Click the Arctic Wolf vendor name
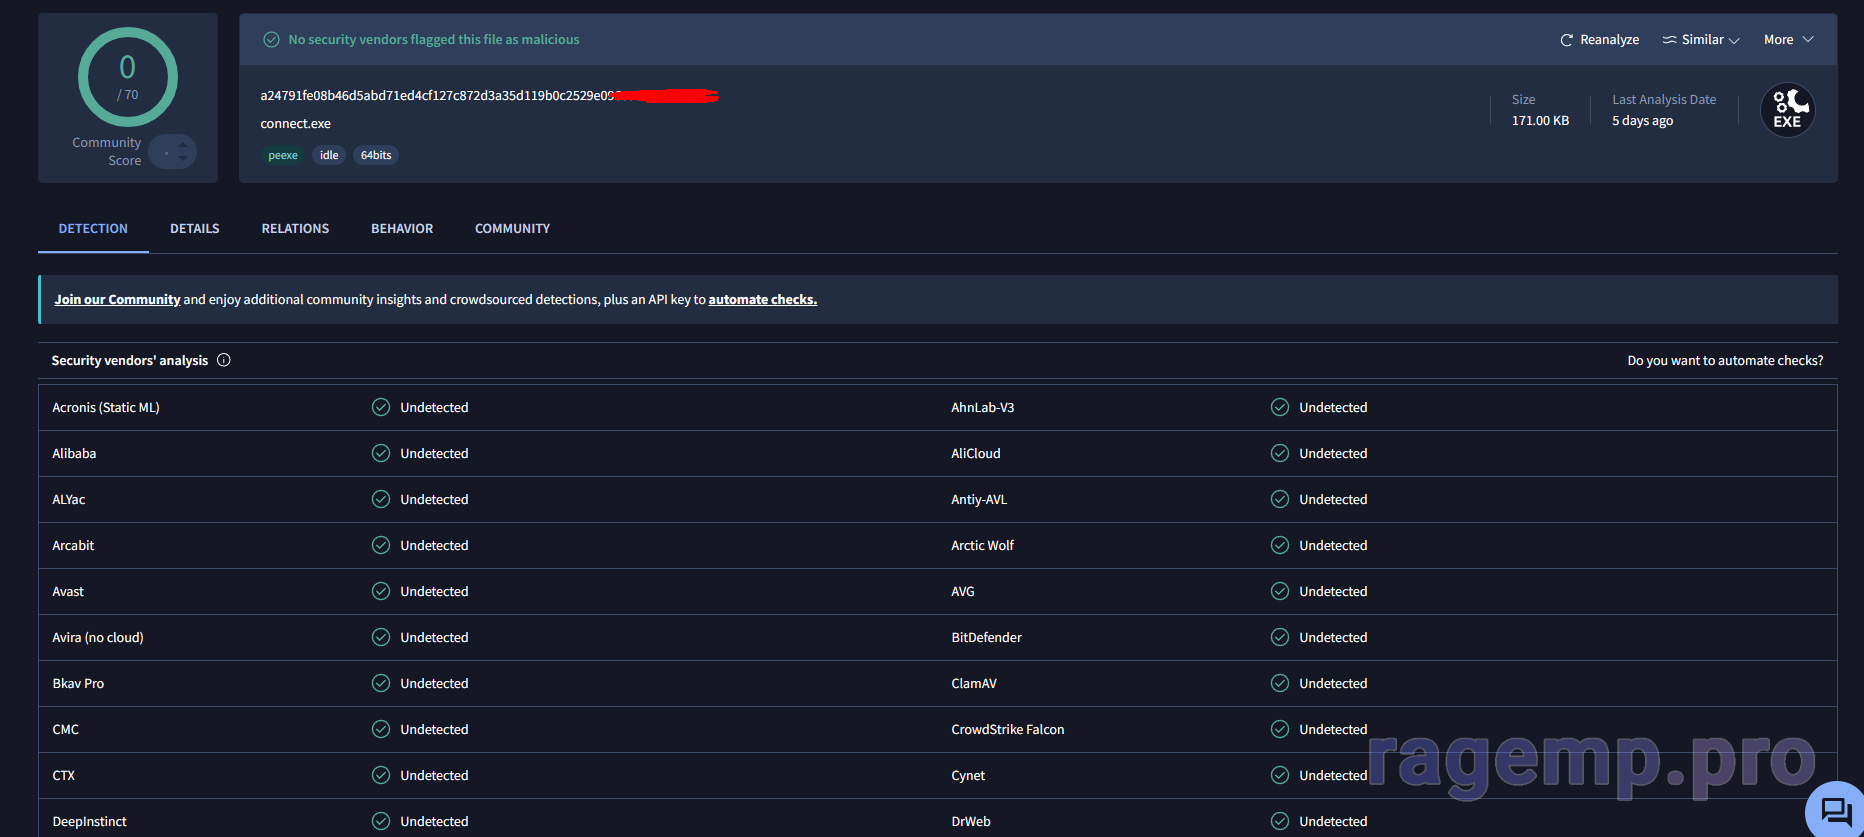The height and width of the screenshot is (837, 1864). click(x=982, y=546)
